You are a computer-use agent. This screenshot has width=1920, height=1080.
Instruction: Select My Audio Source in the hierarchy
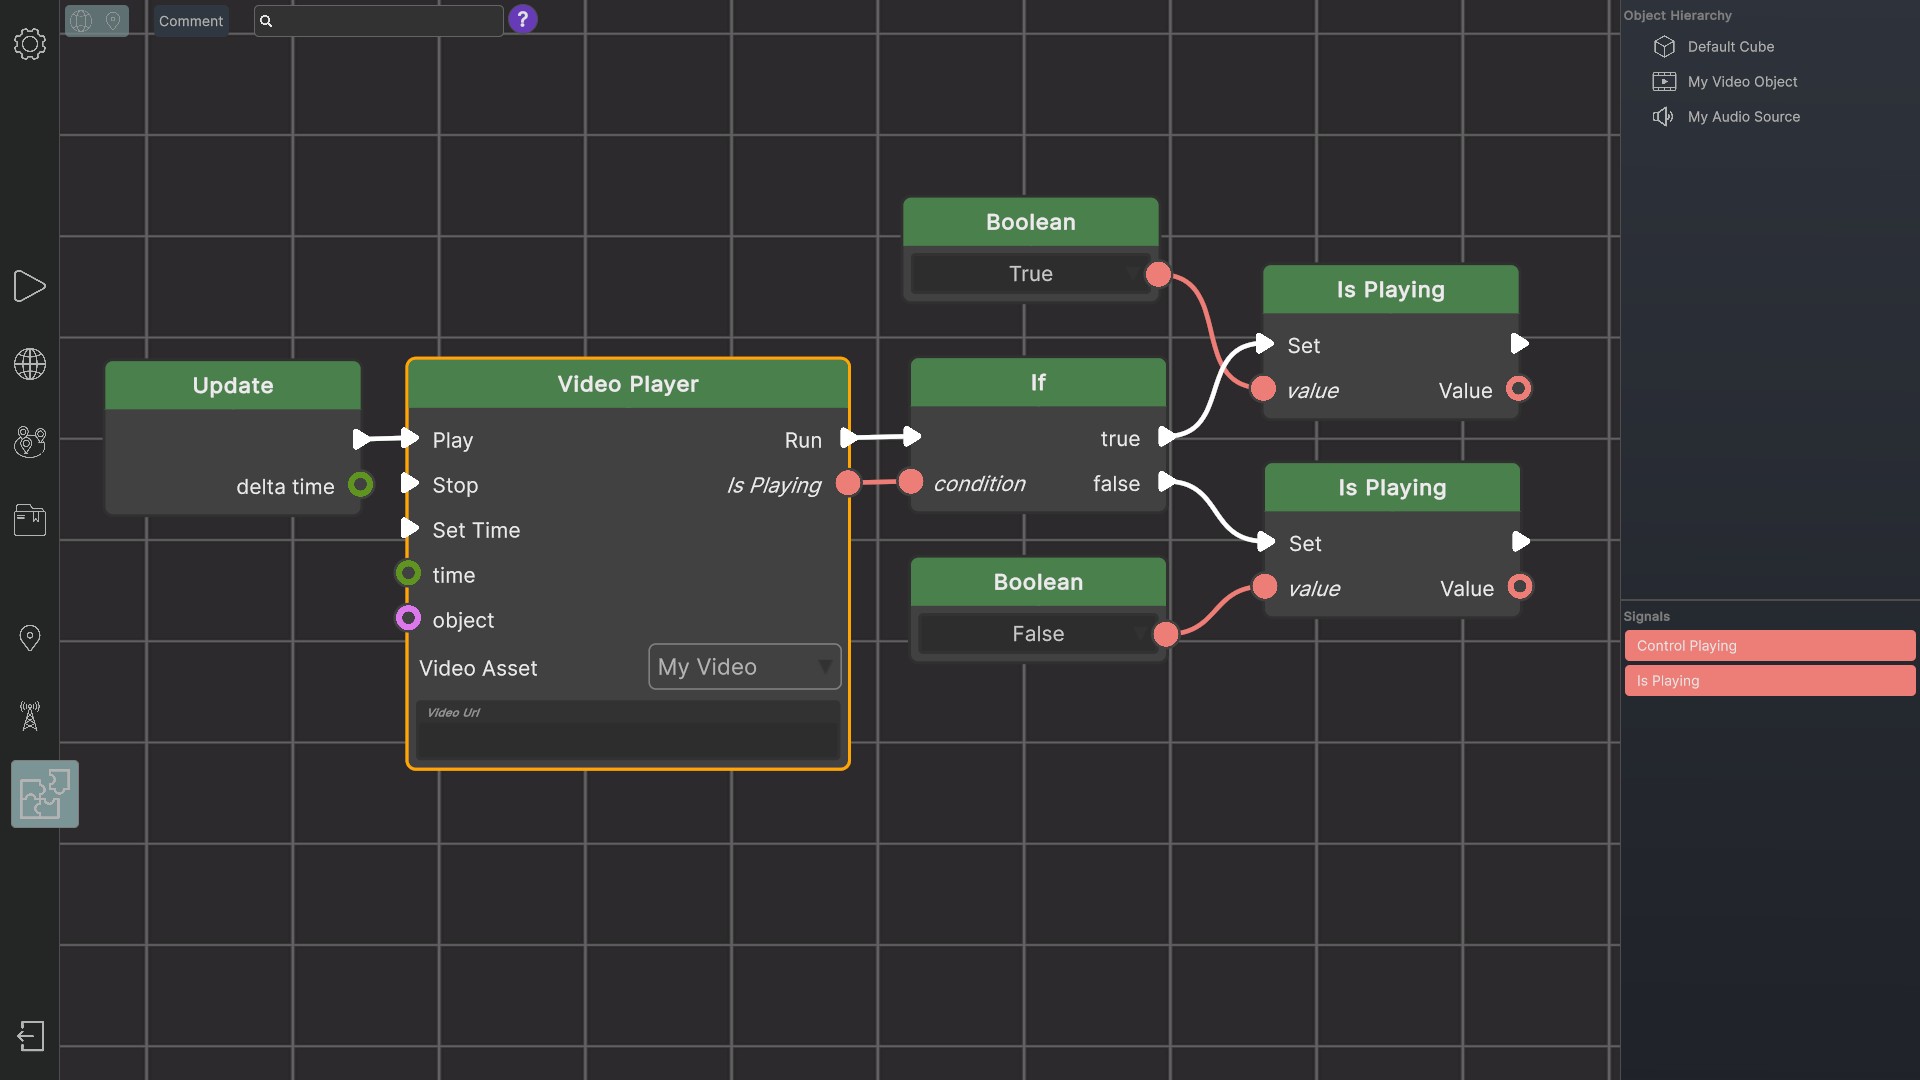point(1744,116)
